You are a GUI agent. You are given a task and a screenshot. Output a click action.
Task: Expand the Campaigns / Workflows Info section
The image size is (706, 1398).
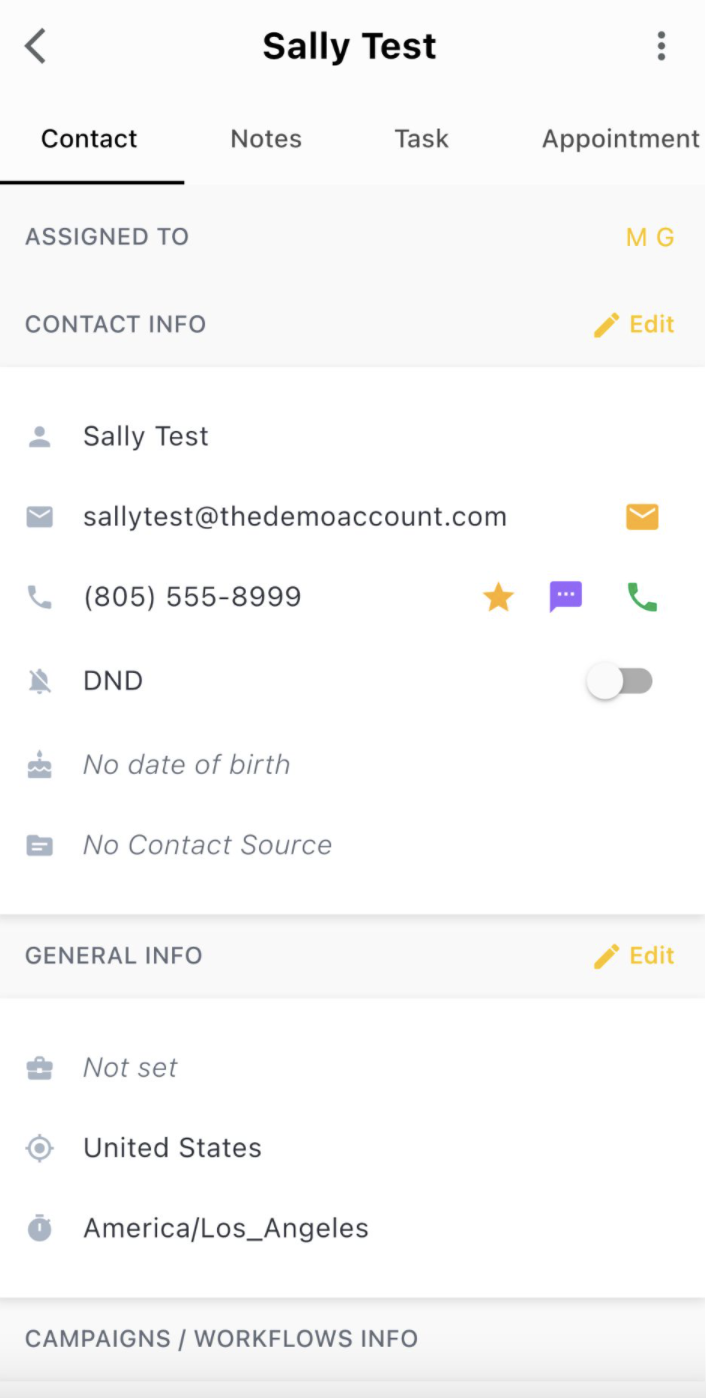222,1339
